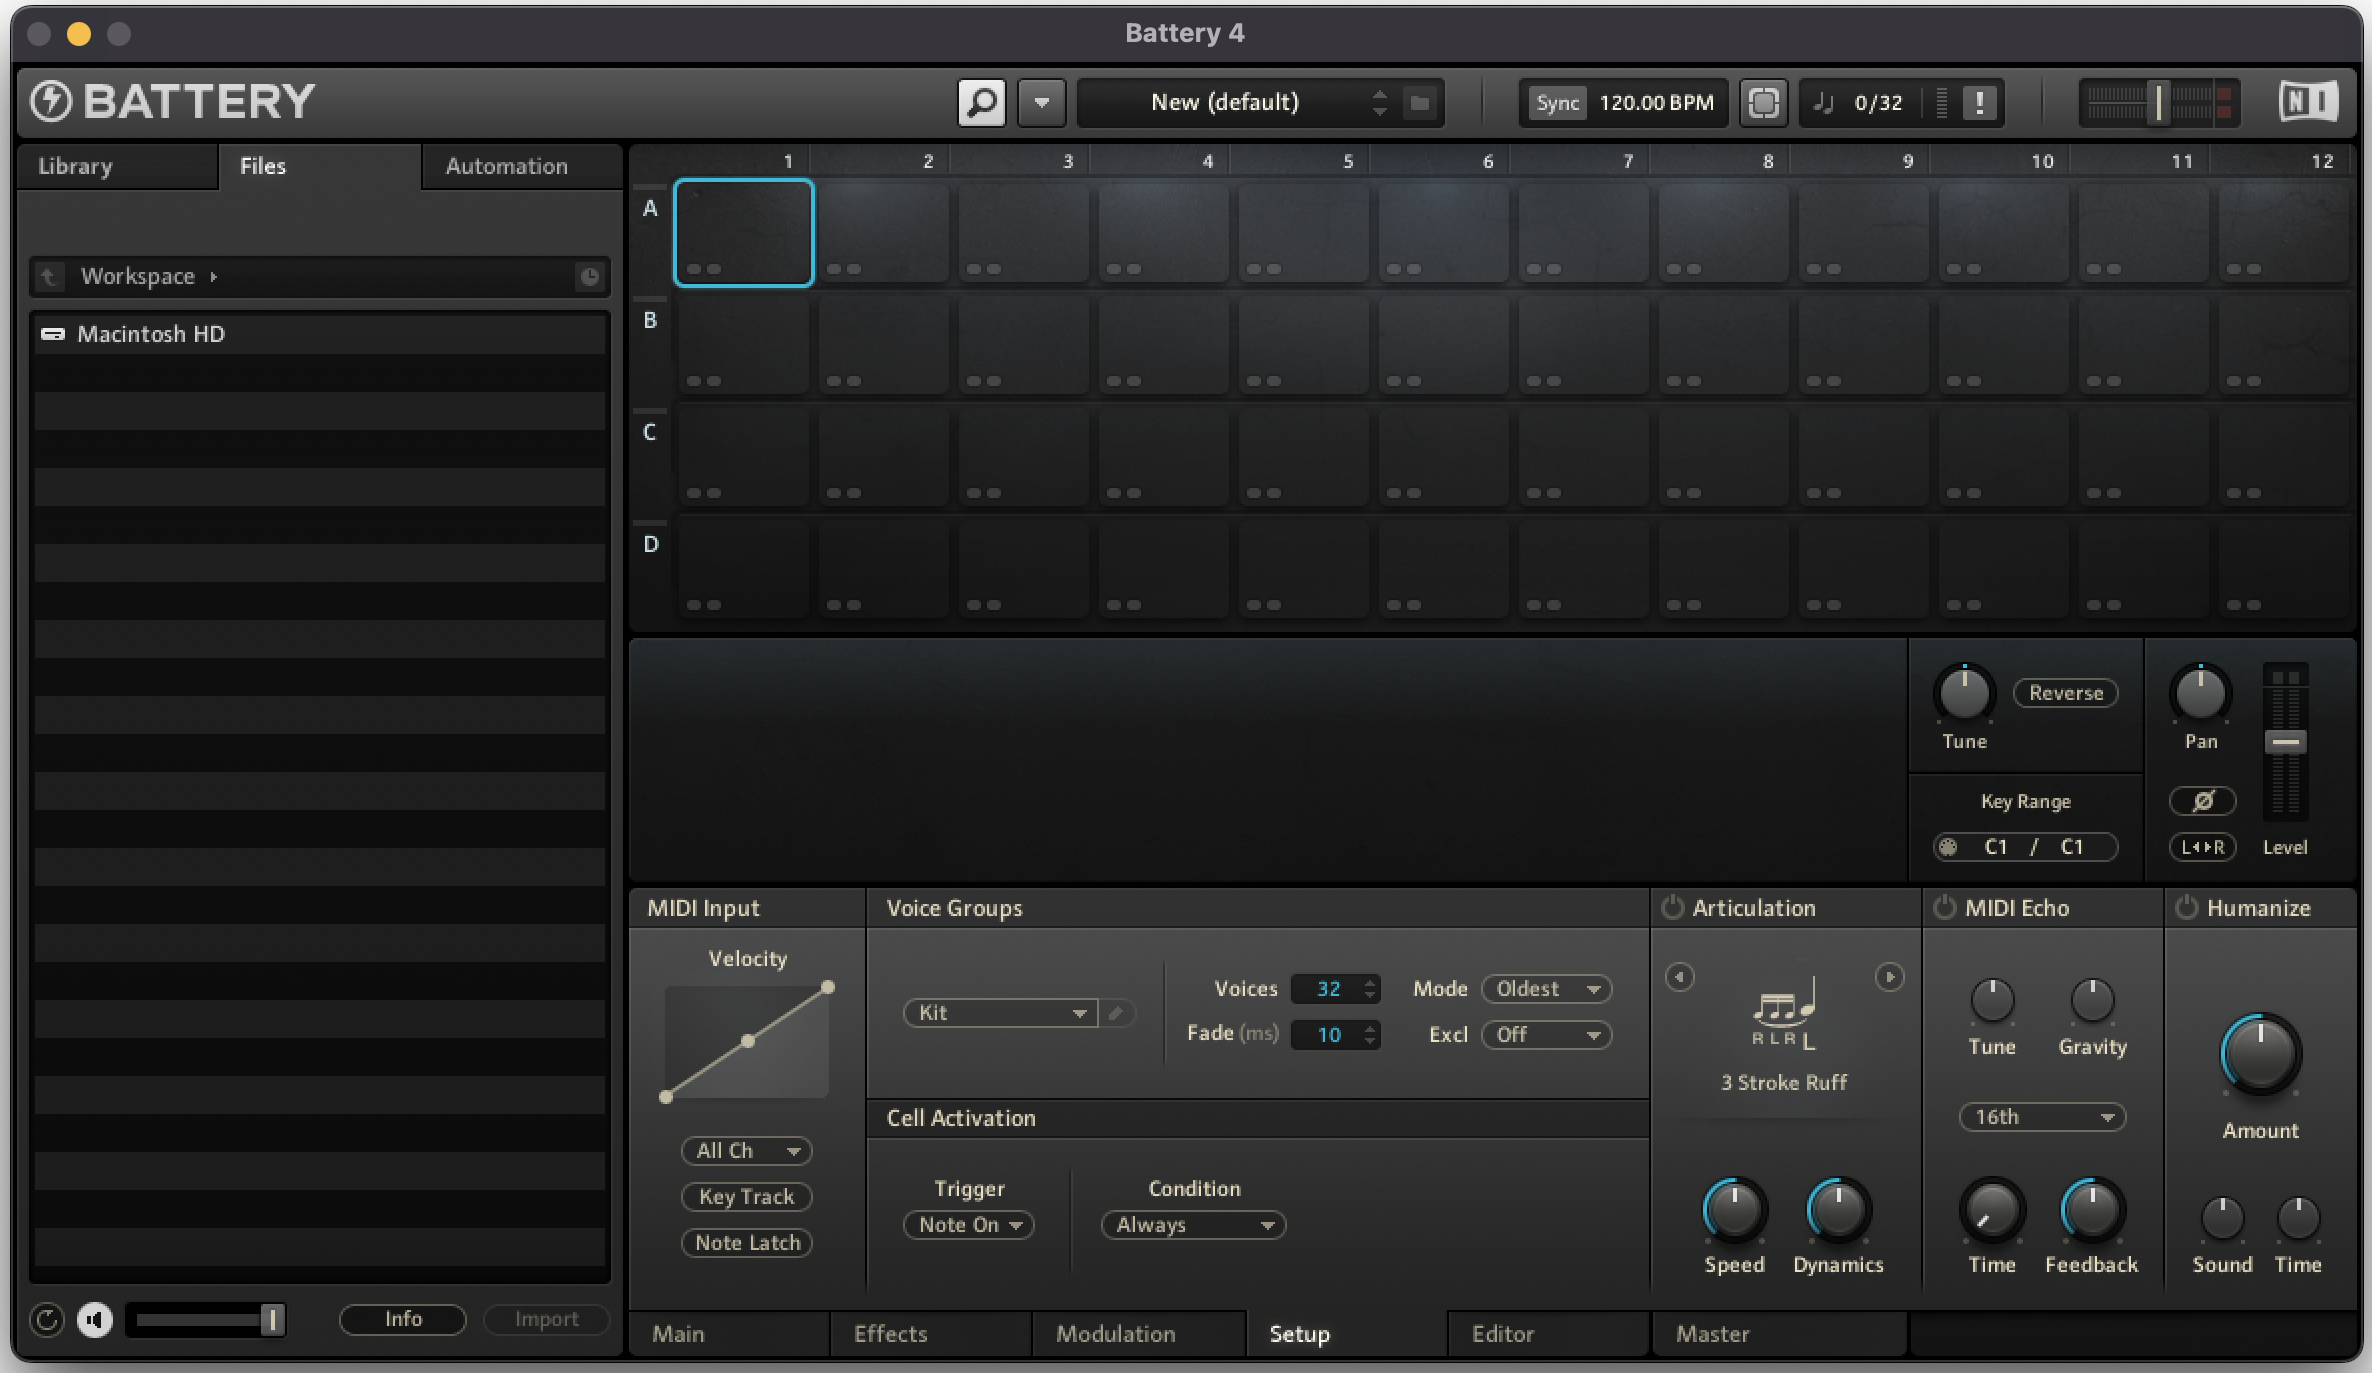Click the speaker audition icon in browser

[x=95, y=1320]
